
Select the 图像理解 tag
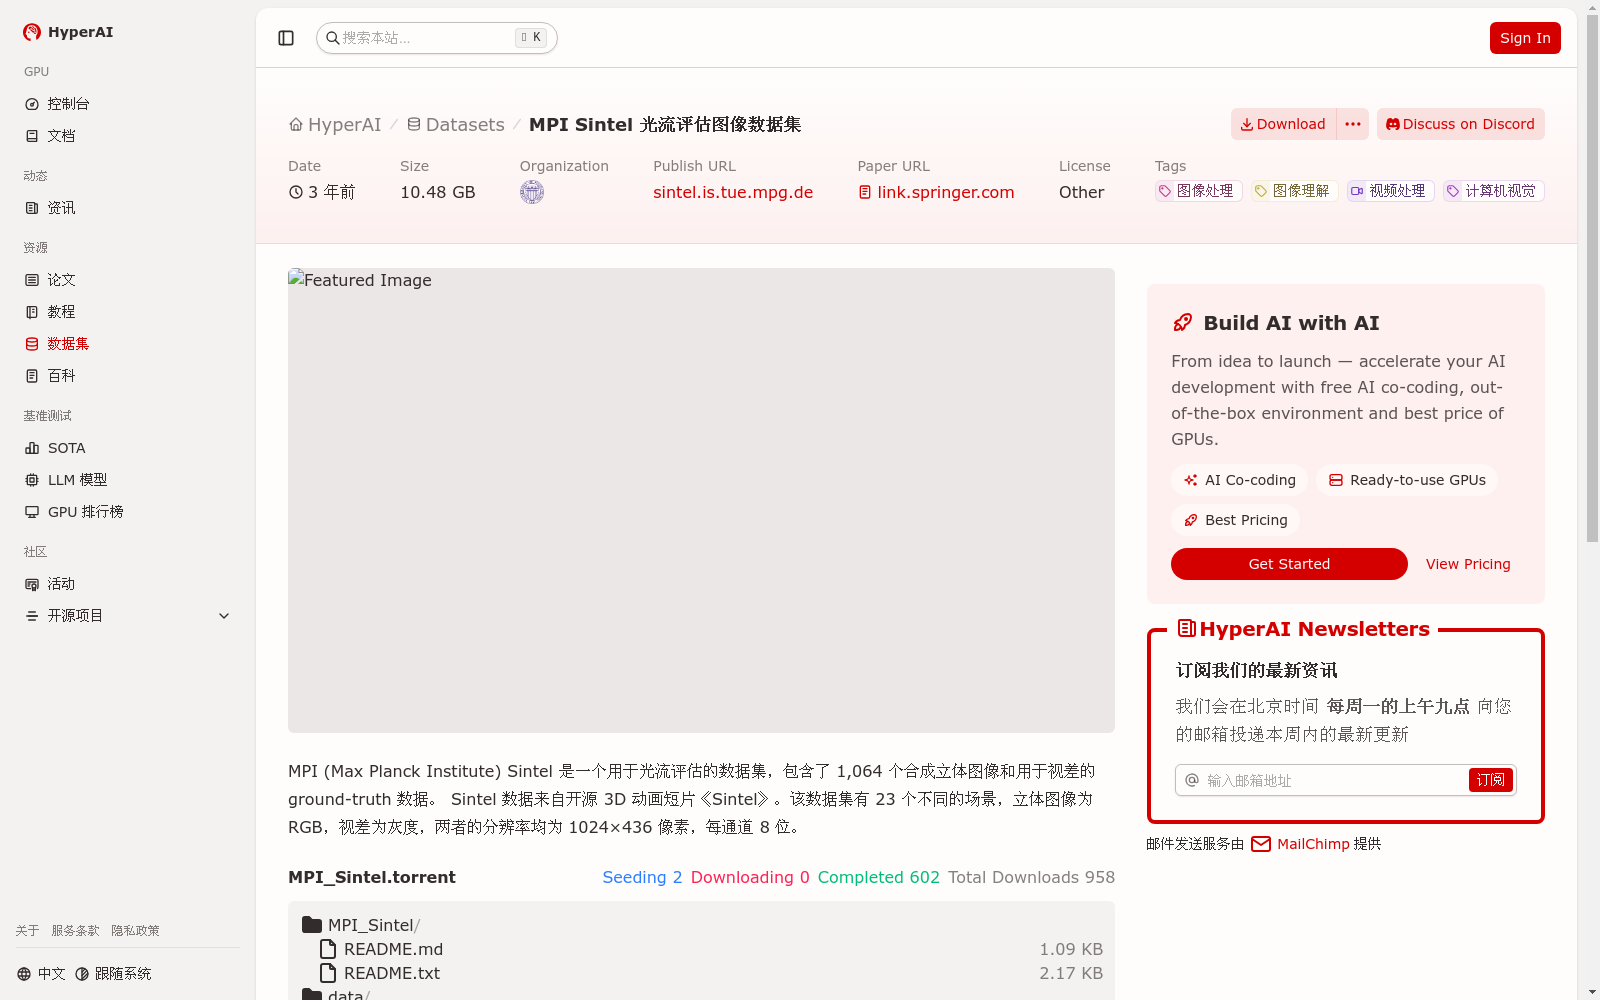coord(1295,191)
